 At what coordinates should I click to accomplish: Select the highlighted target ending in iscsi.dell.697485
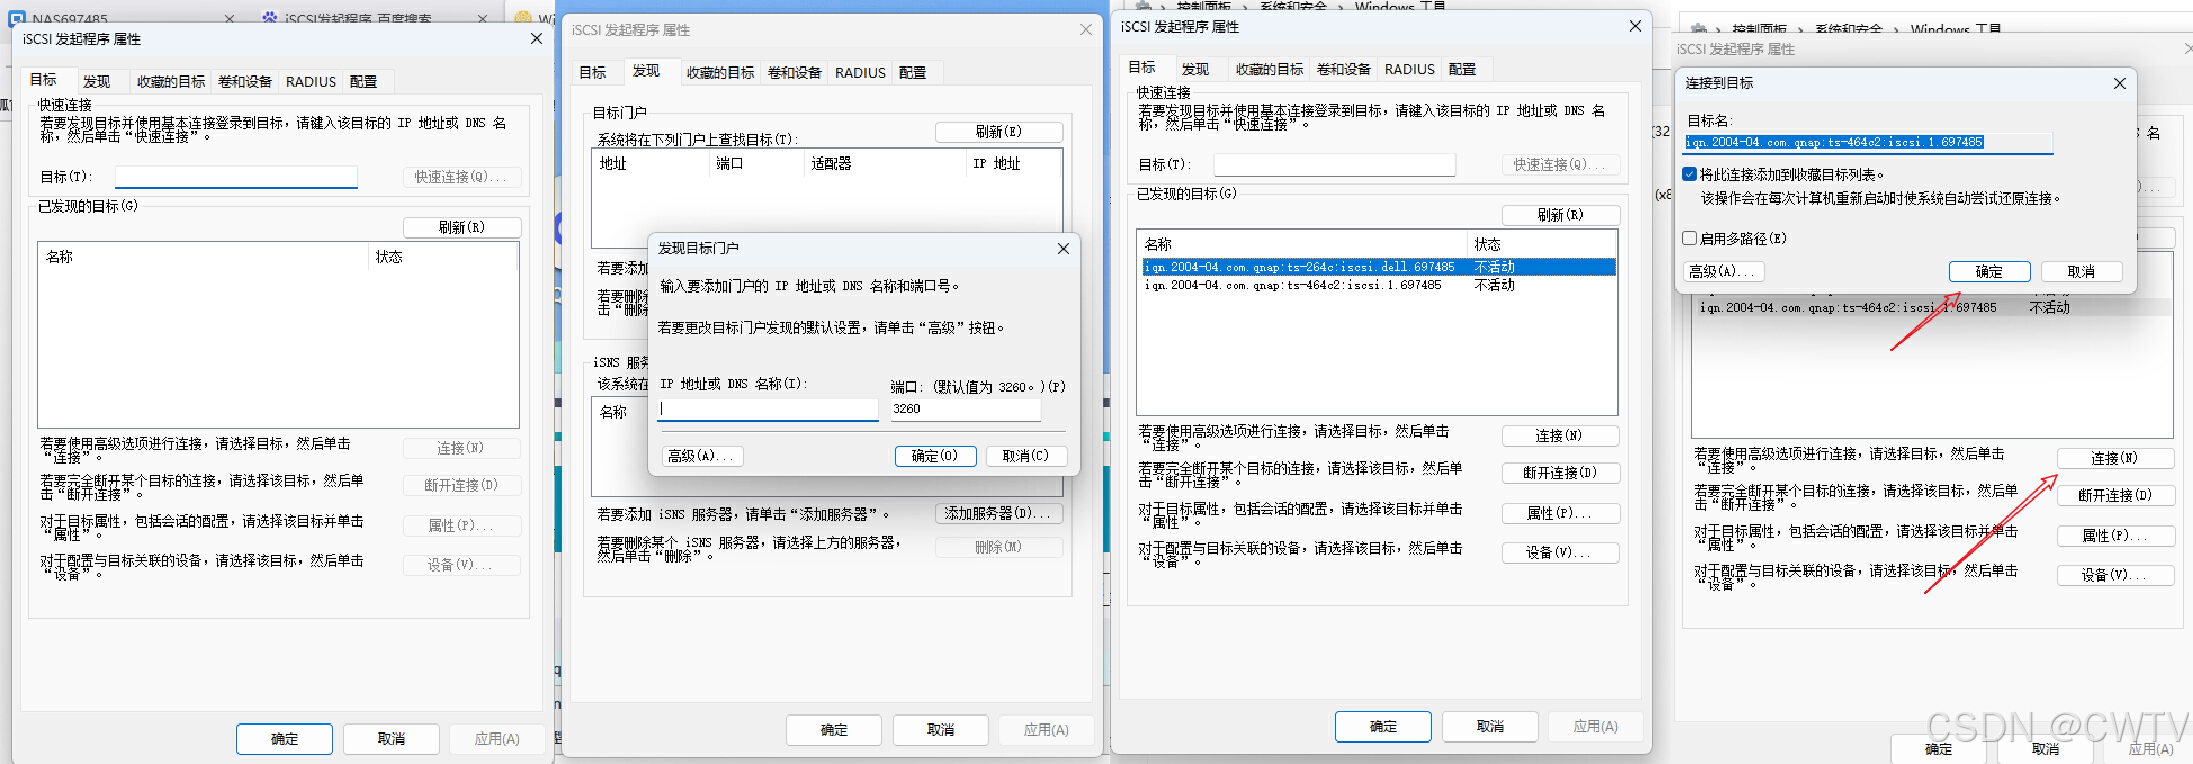[1378, 267]
